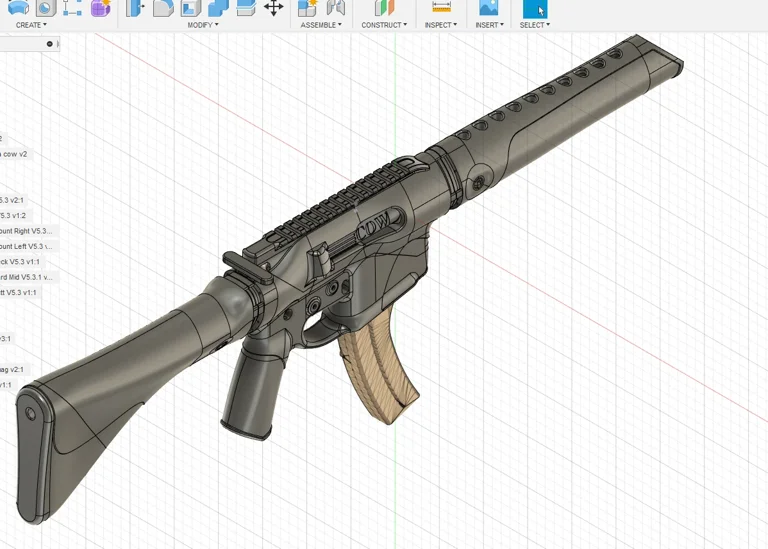Select the Joint tool icon

(336, 7)
